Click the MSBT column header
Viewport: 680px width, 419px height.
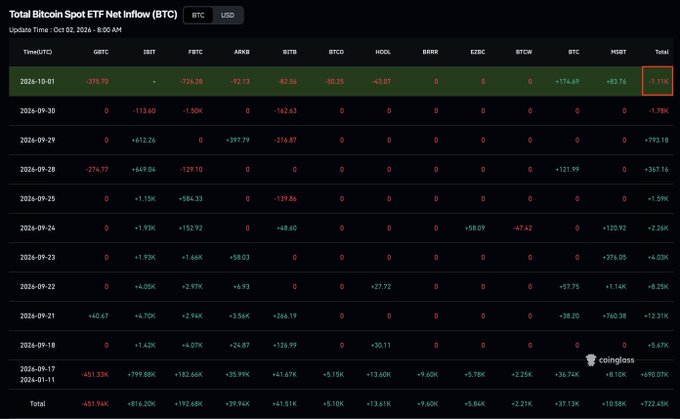[x=618, y=52]
